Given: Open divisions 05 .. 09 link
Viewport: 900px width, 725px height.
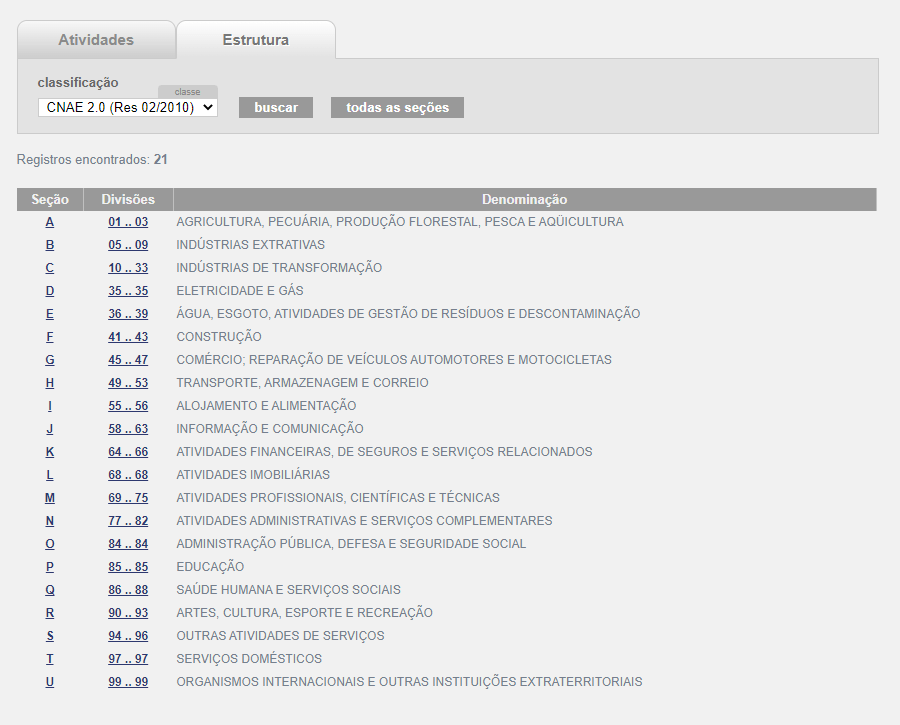Looking at the screenshot, I should 128,245.
